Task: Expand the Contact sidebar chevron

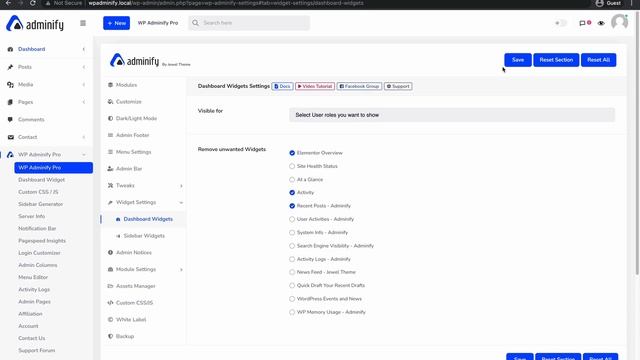Action: [84, 137]
